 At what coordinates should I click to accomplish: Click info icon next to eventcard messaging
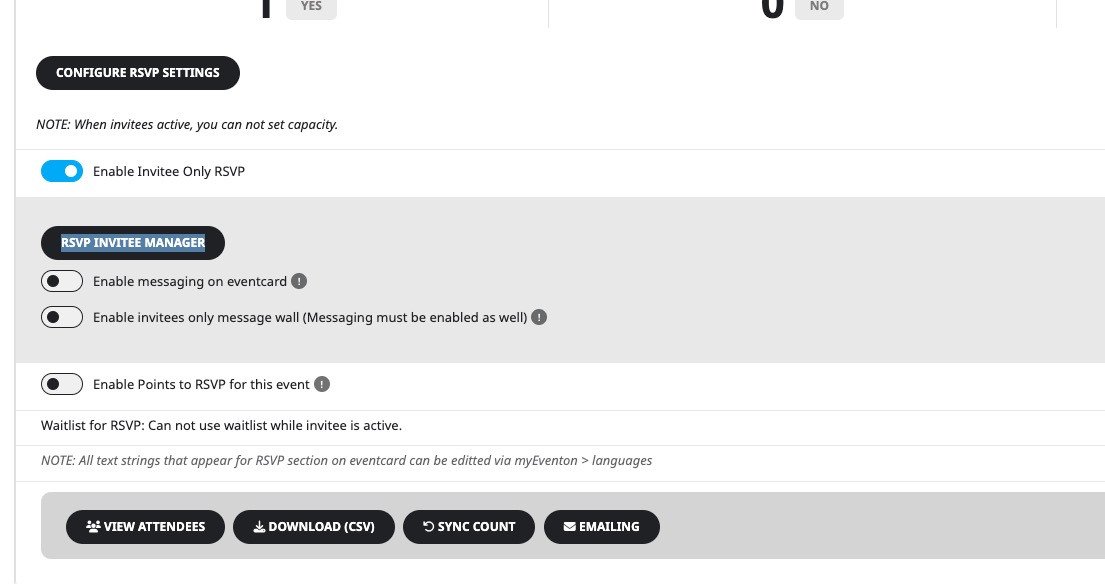click(x=299, y=281)
